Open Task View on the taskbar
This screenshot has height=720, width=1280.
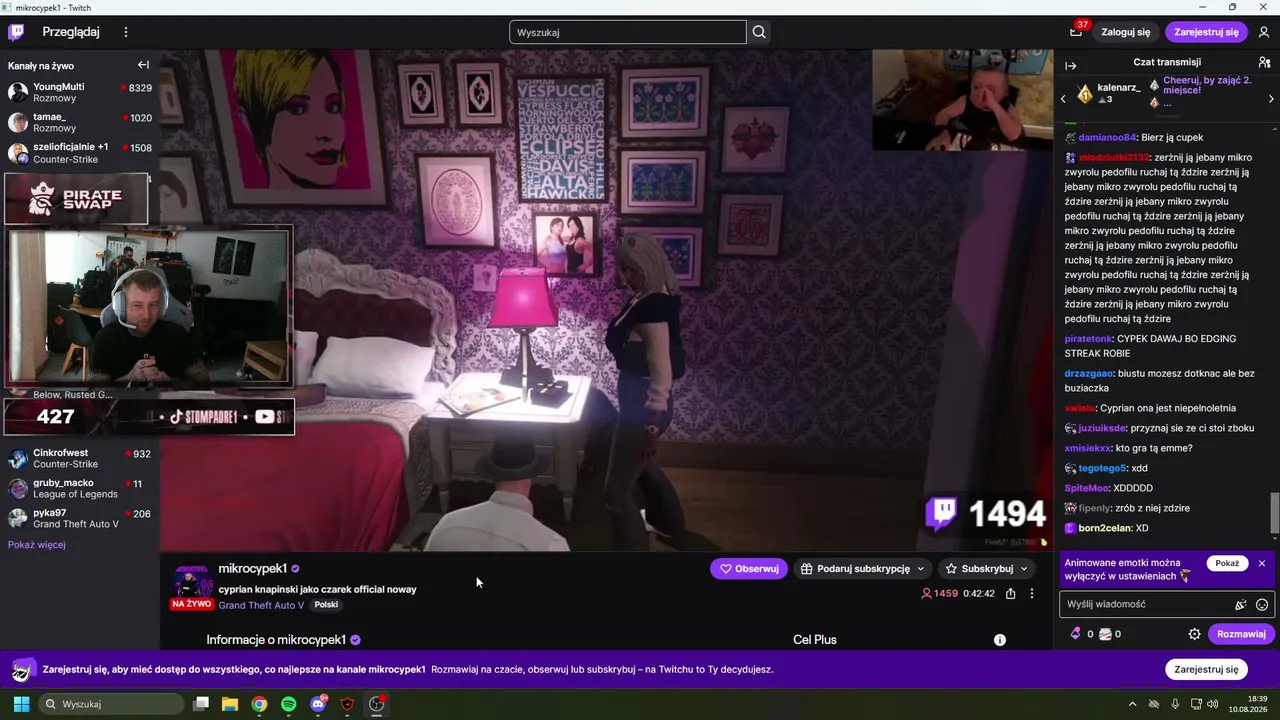pos(200,704)
